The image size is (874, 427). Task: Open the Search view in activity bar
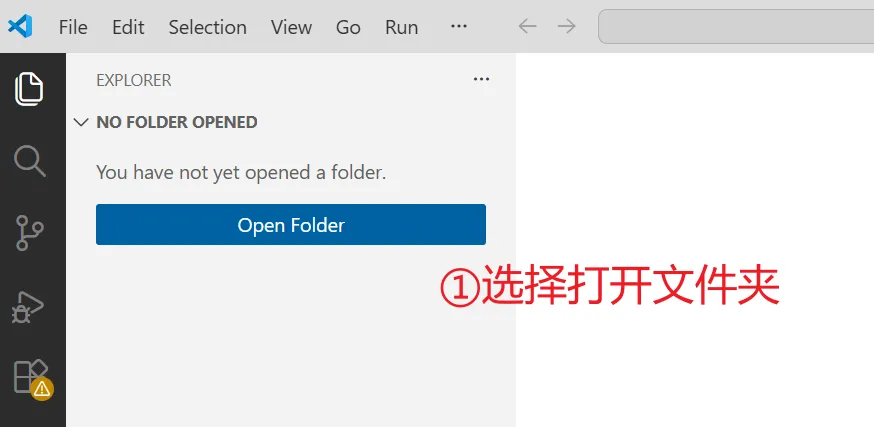pos(29,161)
